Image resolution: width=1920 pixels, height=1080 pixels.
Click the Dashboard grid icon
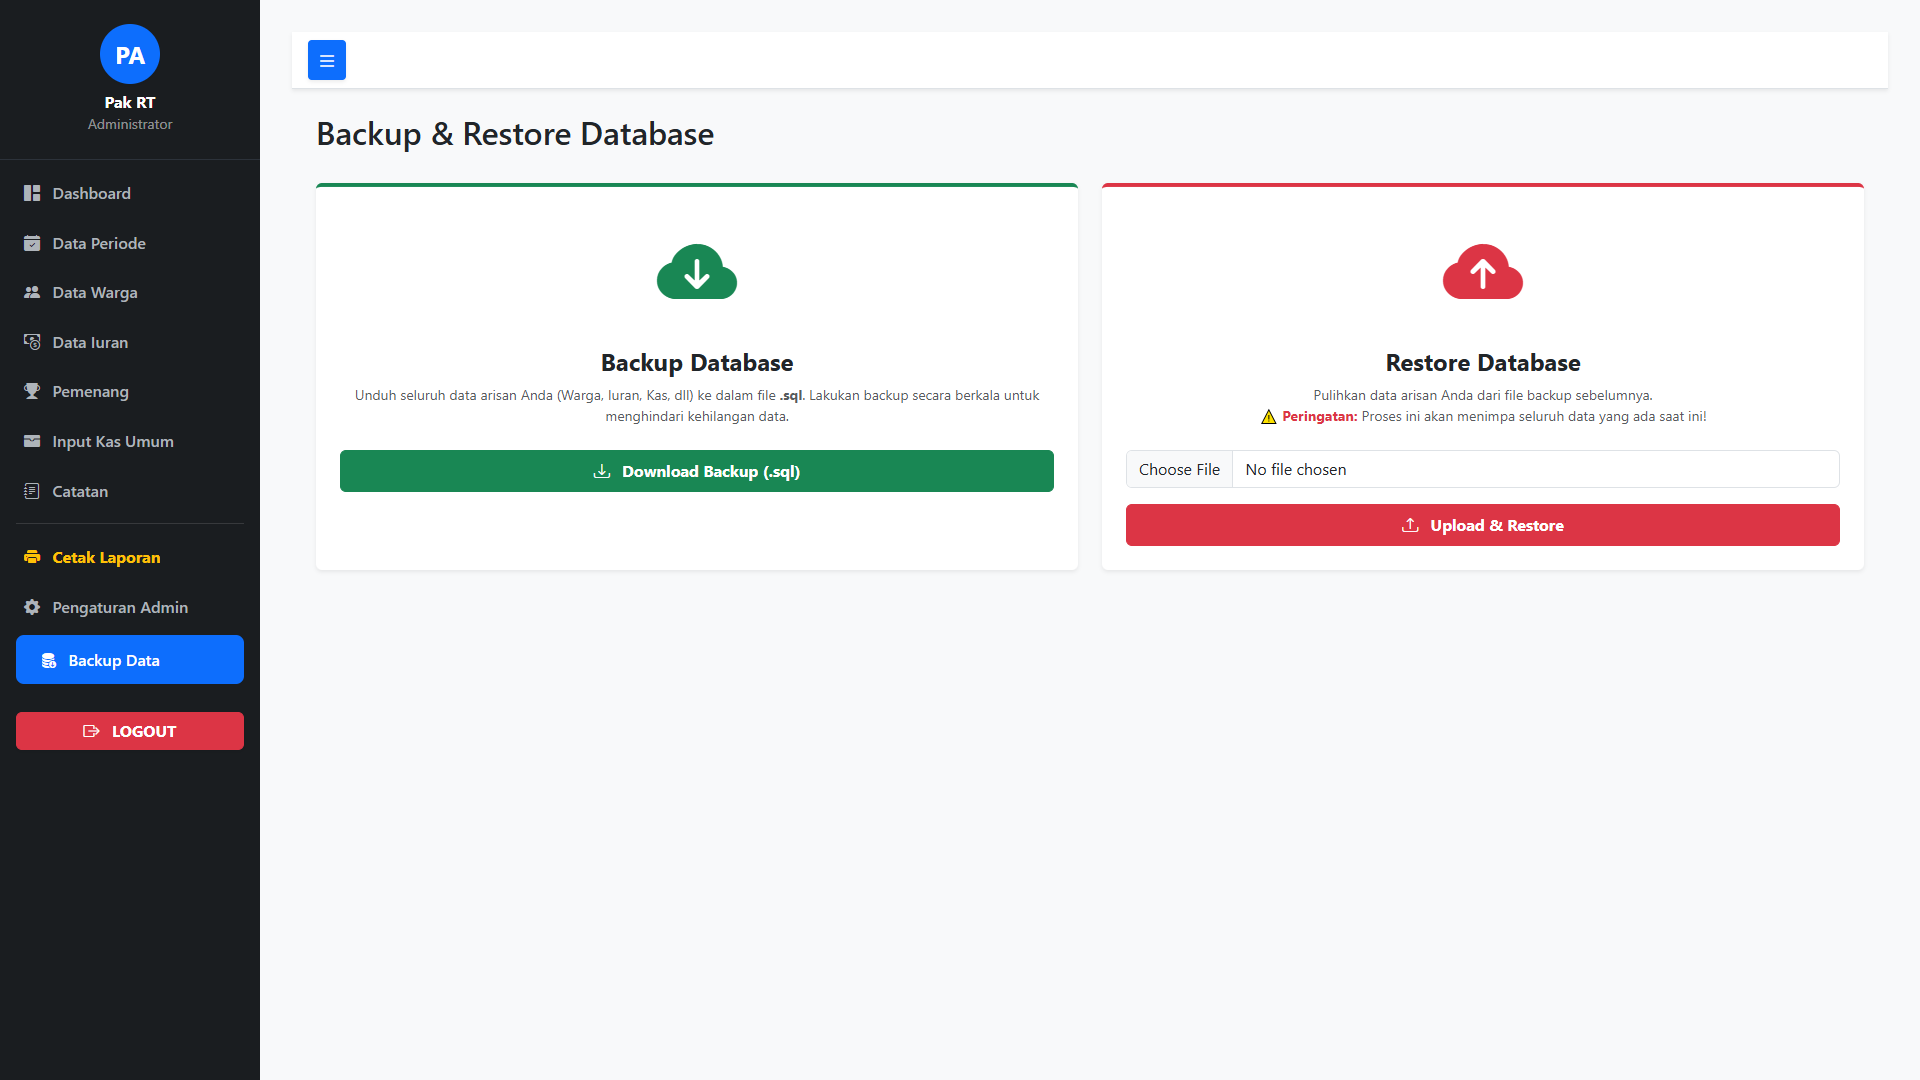pos(32,193)
